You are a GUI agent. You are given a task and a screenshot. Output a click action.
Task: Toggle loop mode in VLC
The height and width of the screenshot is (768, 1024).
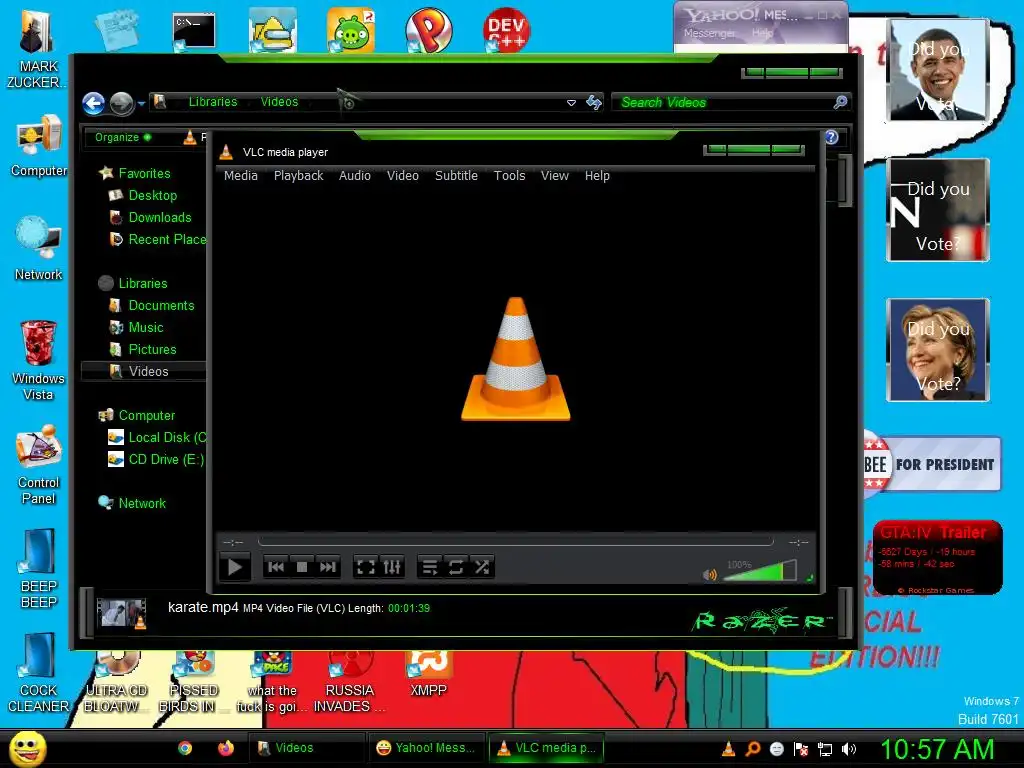pos(456,567)
